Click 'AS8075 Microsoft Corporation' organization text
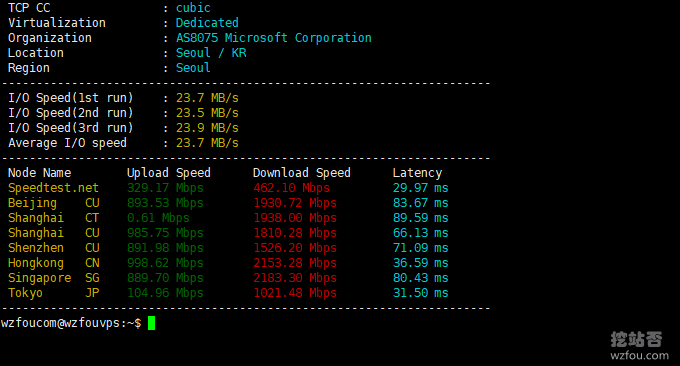 click(274, 38)
